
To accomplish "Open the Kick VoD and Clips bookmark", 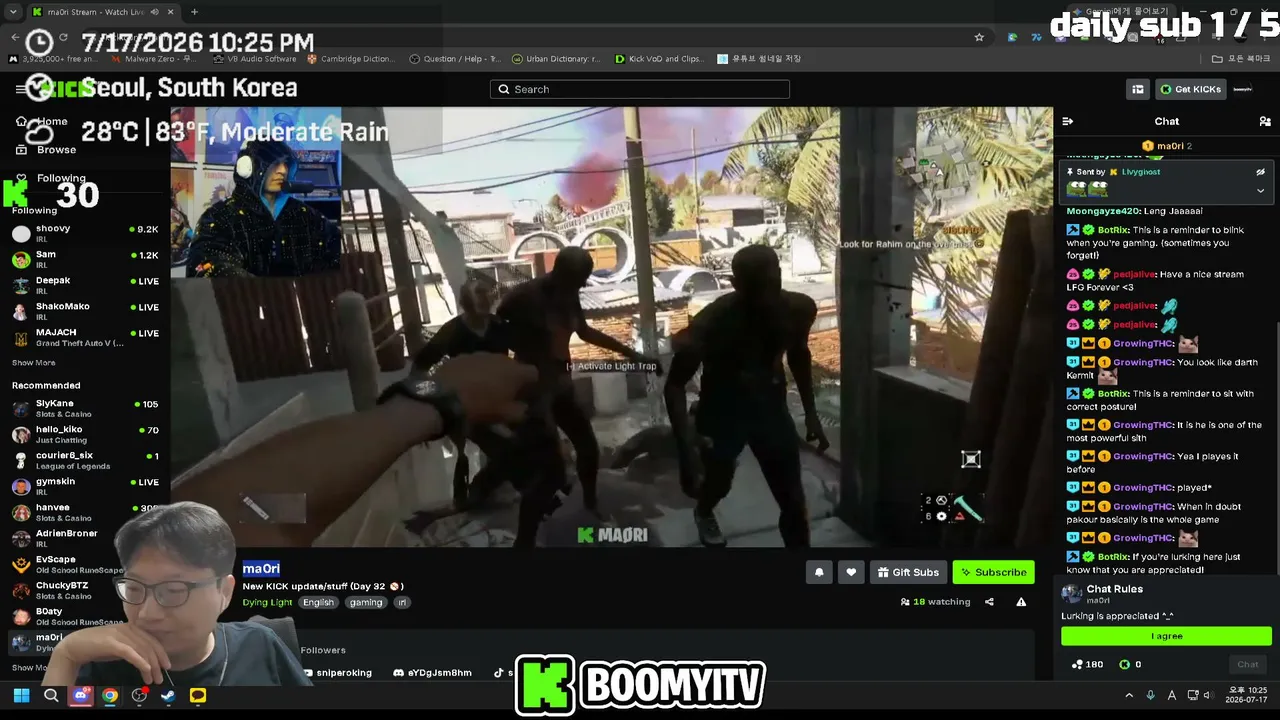I will (659, 59).
